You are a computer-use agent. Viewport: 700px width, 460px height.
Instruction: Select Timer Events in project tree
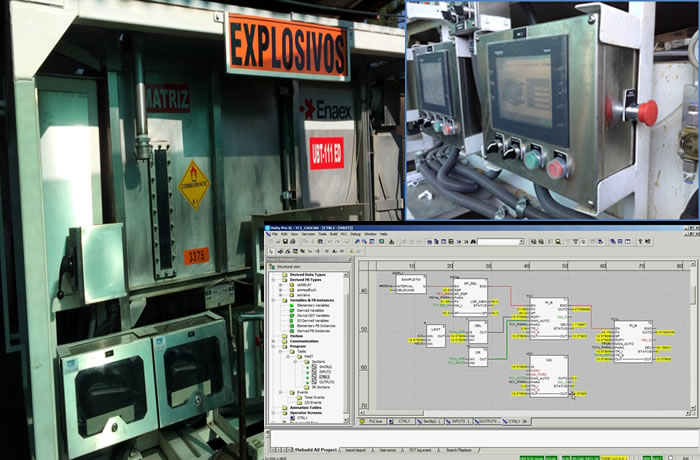click(315, 397)
